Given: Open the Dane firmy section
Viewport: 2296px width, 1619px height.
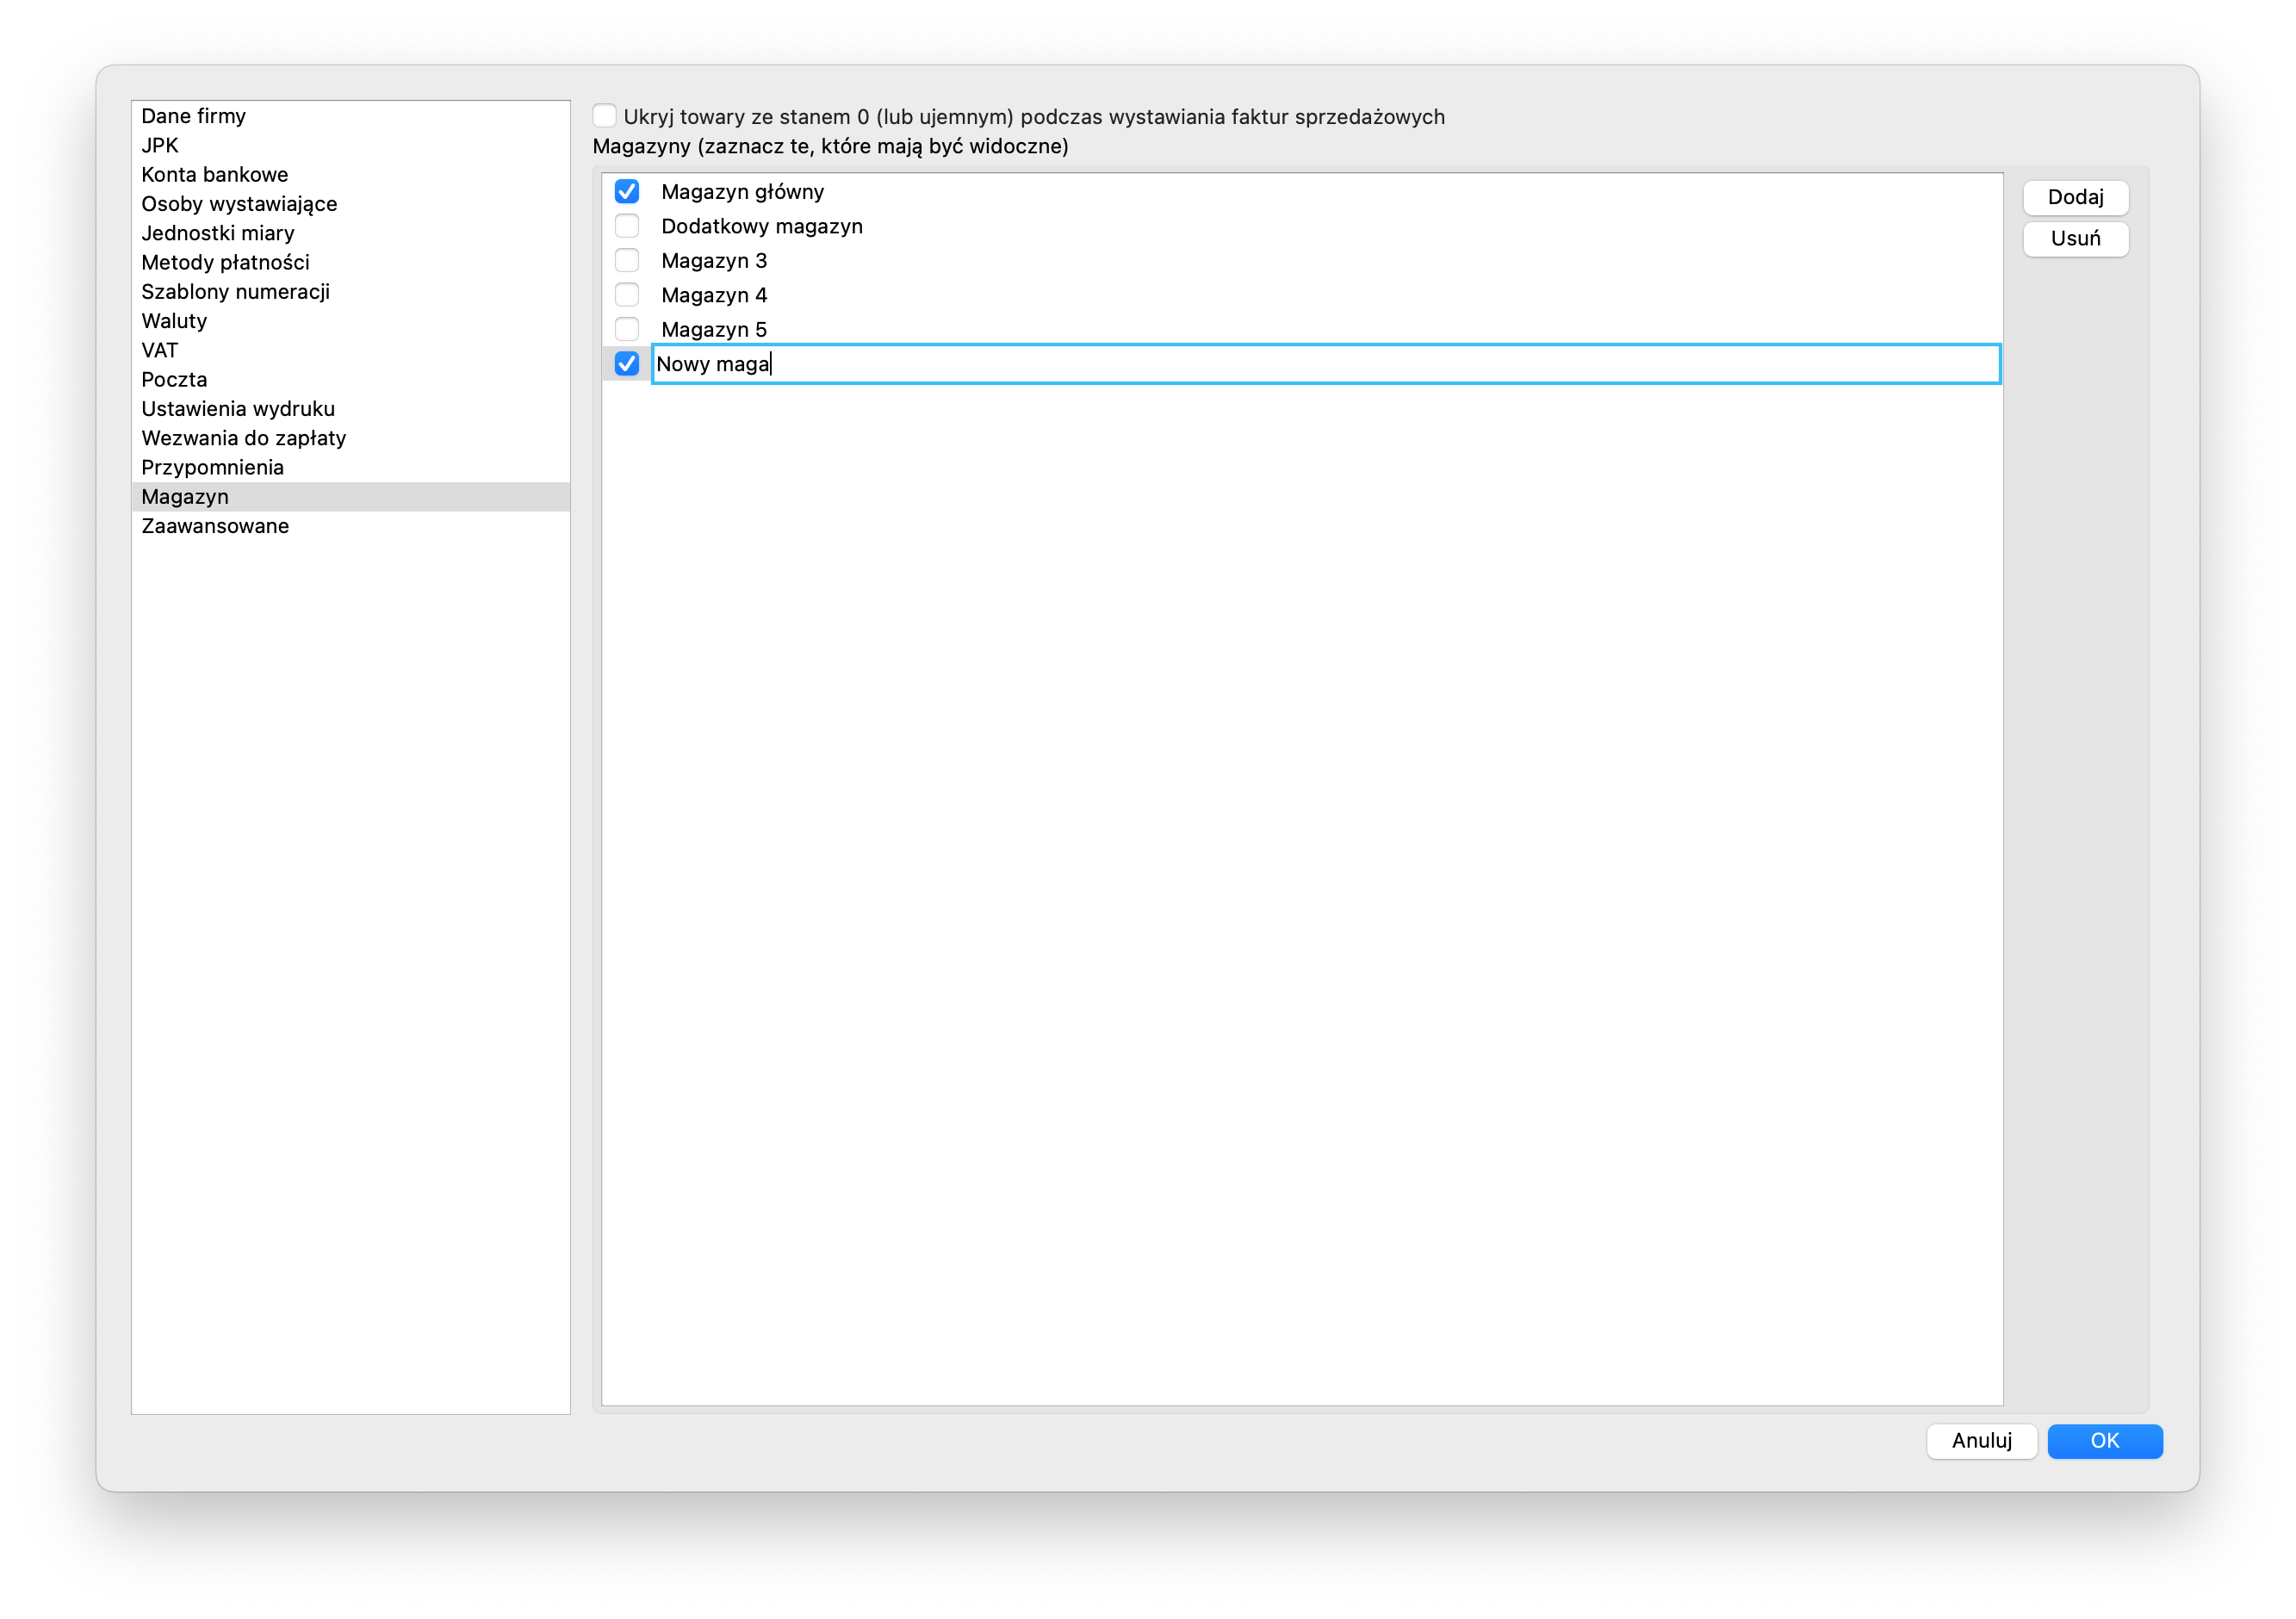Looking at the screenshot, I should 351,116.
